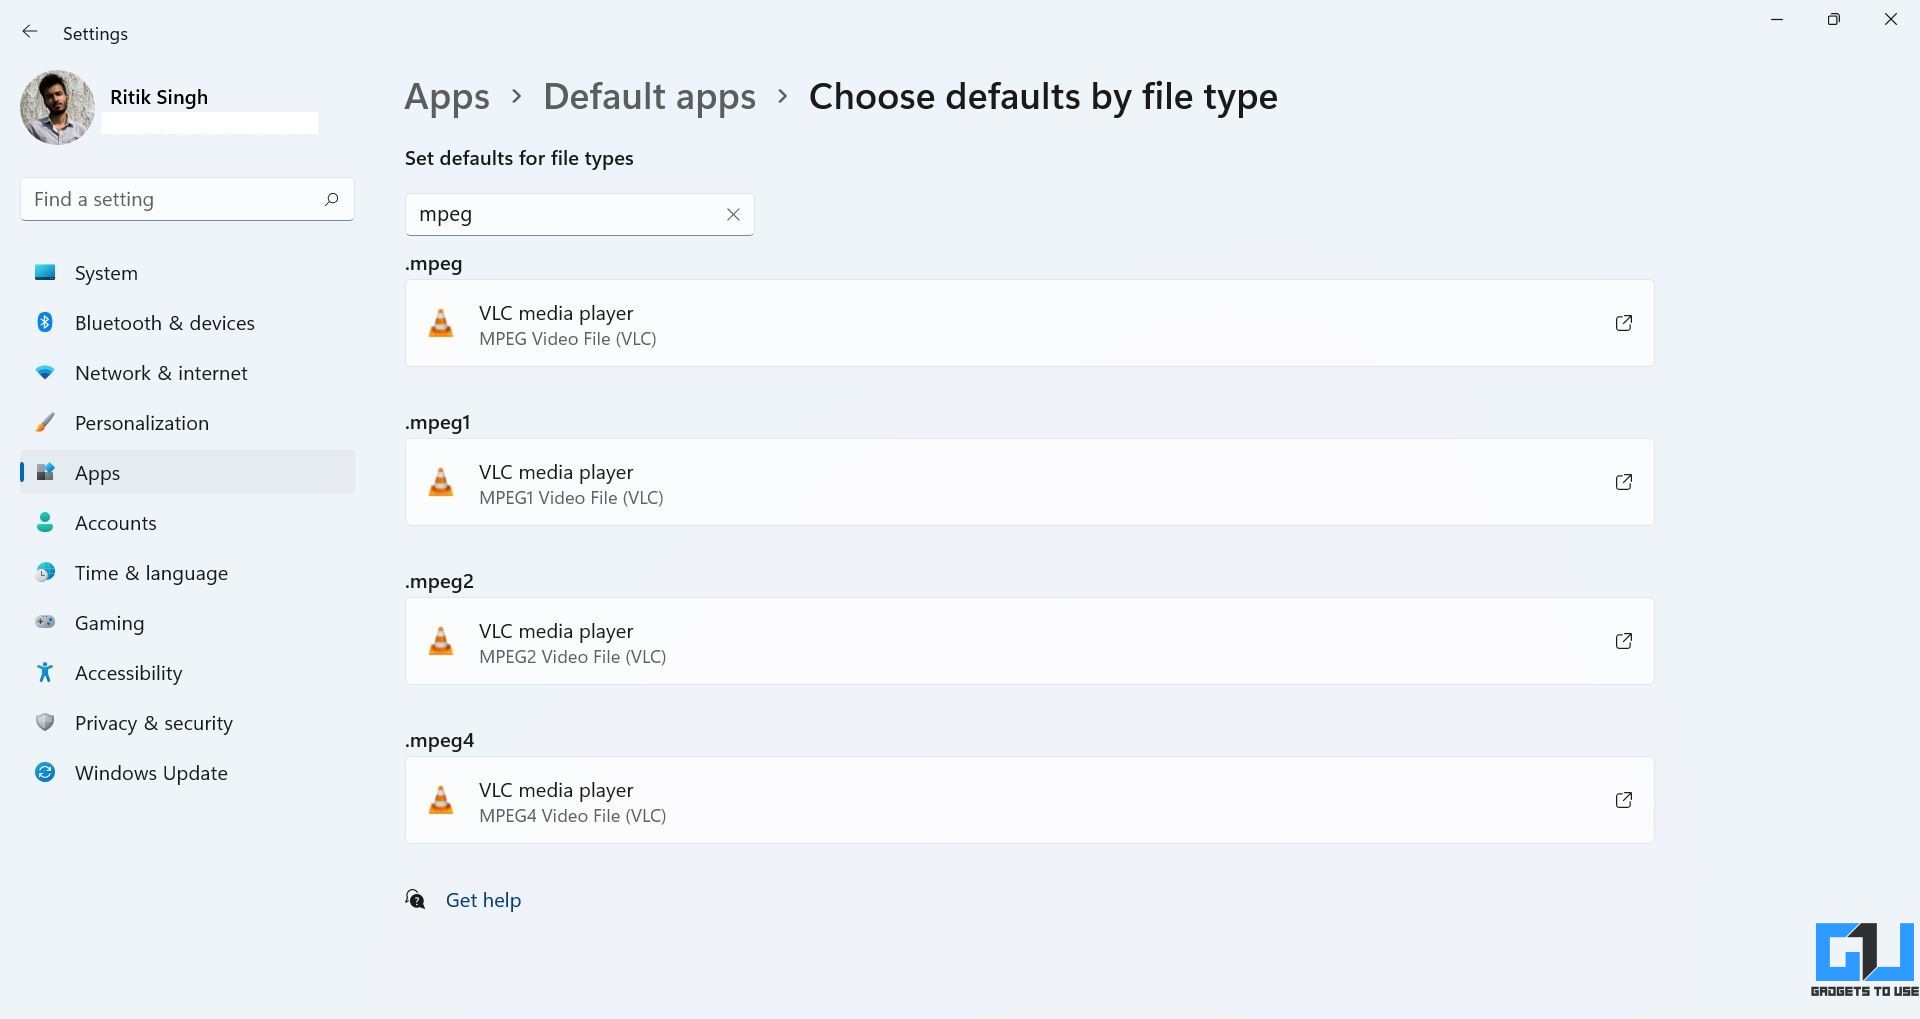Click VLC cone icon in .mpeg4 row
Viewport: 1920px width, 1019px height.
click(441, 800)
